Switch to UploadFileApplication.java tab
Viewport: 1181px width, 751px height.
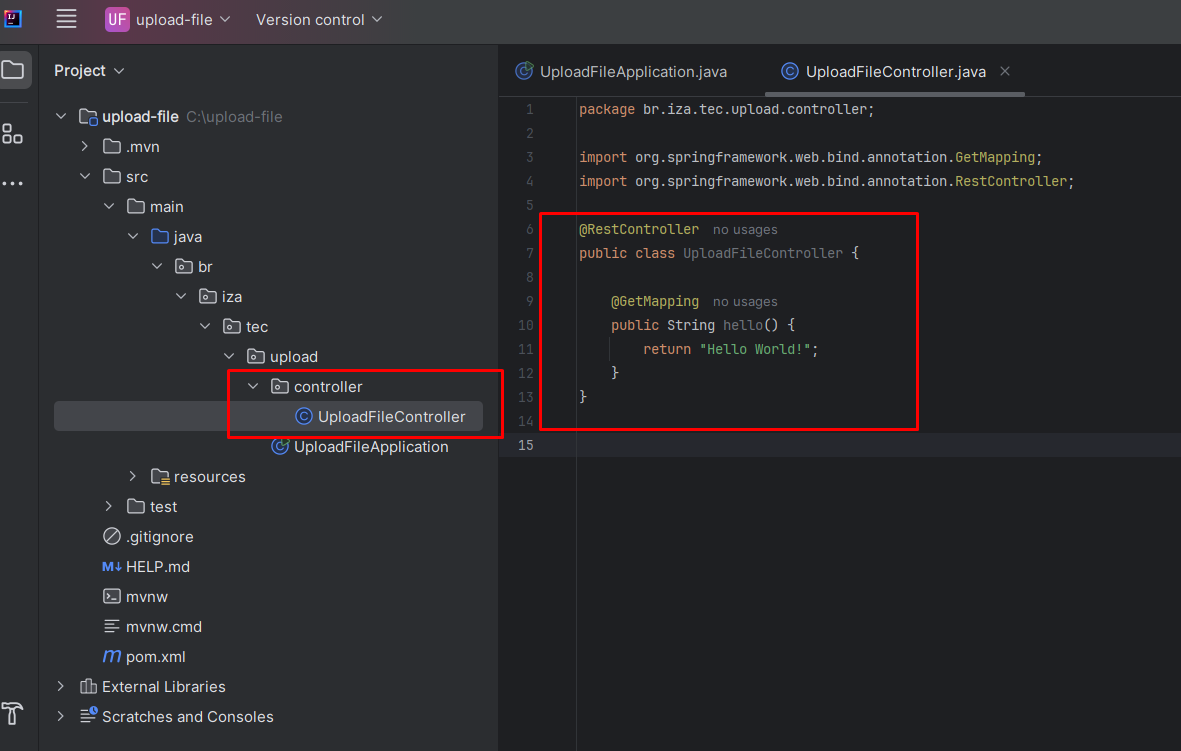[621, 72]
